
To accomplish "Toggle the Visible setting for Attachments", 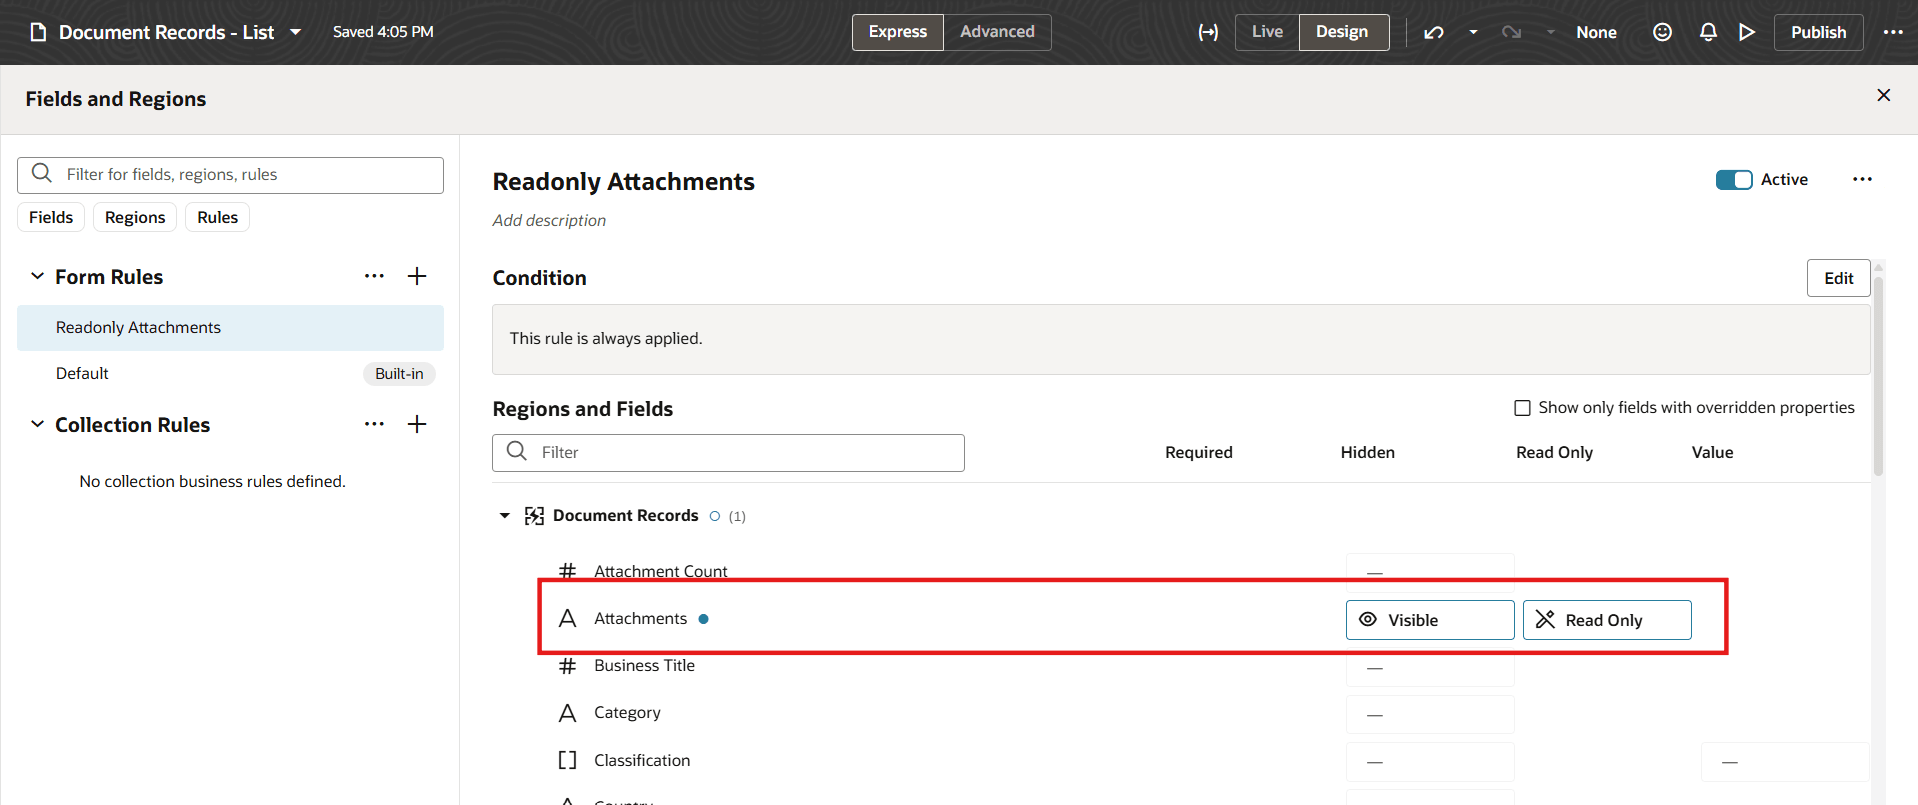I will coord(1430,620).
